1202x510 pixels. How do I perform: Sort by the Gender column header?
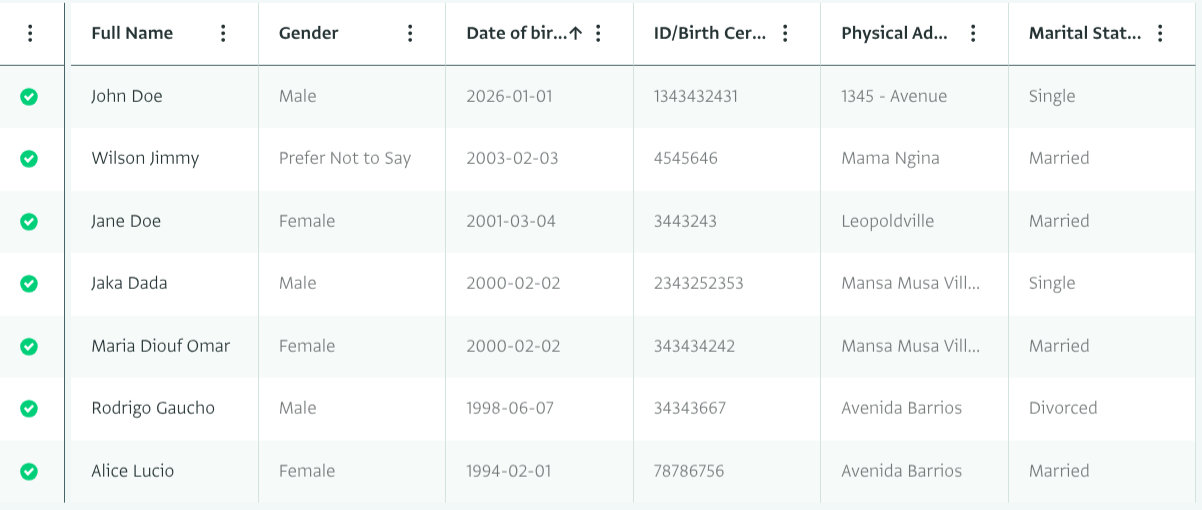click(308, 33)
